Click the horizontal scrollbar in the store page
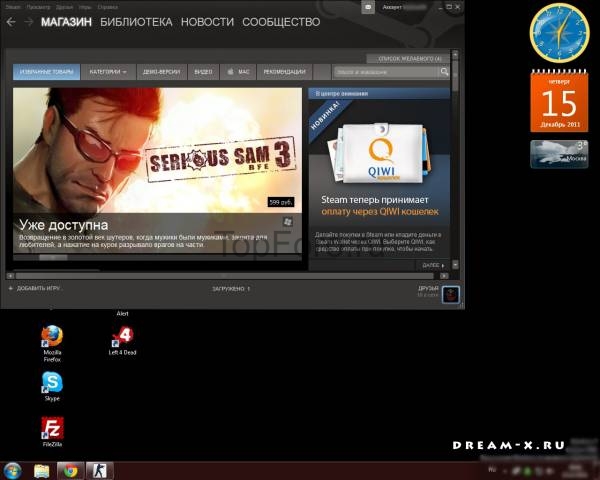This screenshot has height=480, width=600. click(224, 276)
